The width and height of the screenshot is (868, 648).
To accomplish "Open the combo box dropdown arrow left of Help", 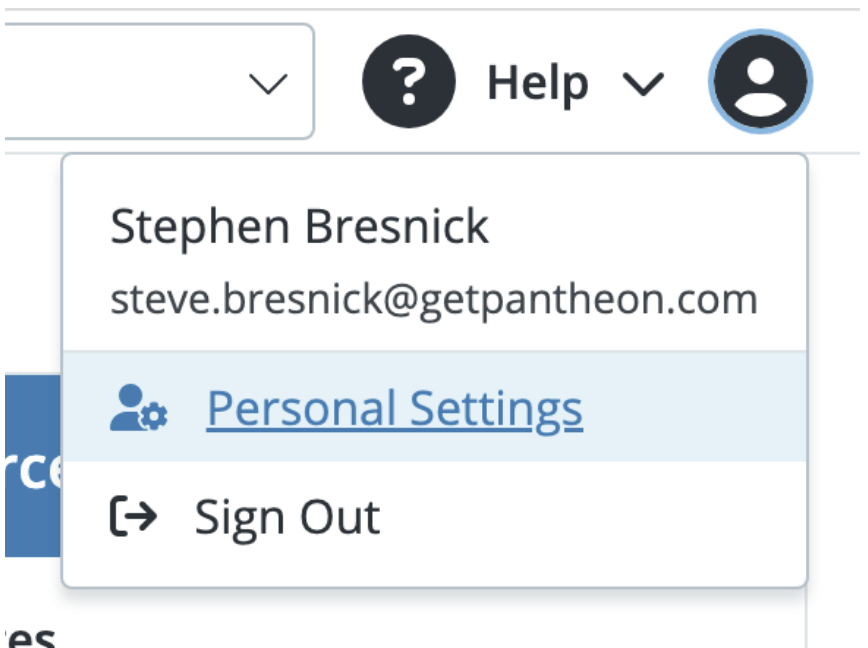I will (x=267, y=84).
